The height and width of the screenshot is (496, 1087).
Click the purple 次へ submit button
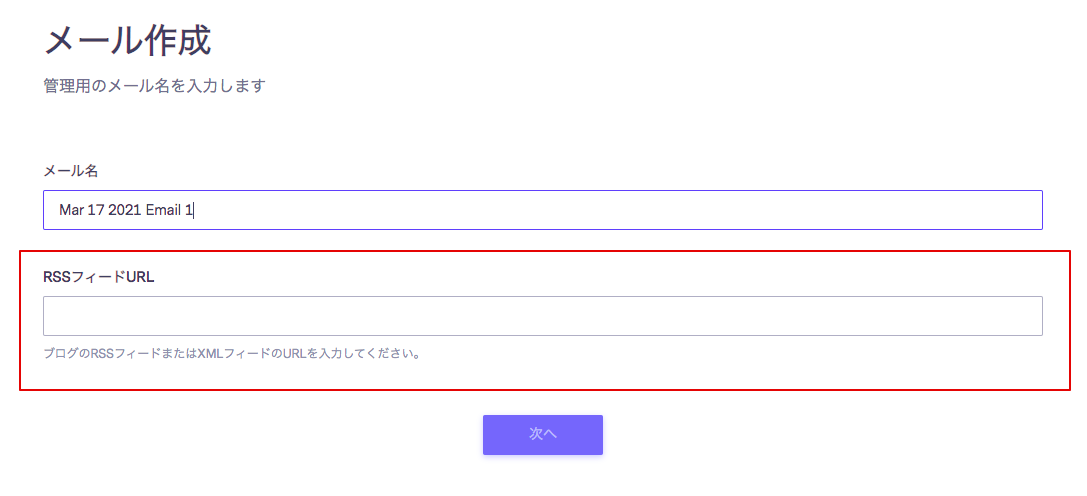pos(543,434)
